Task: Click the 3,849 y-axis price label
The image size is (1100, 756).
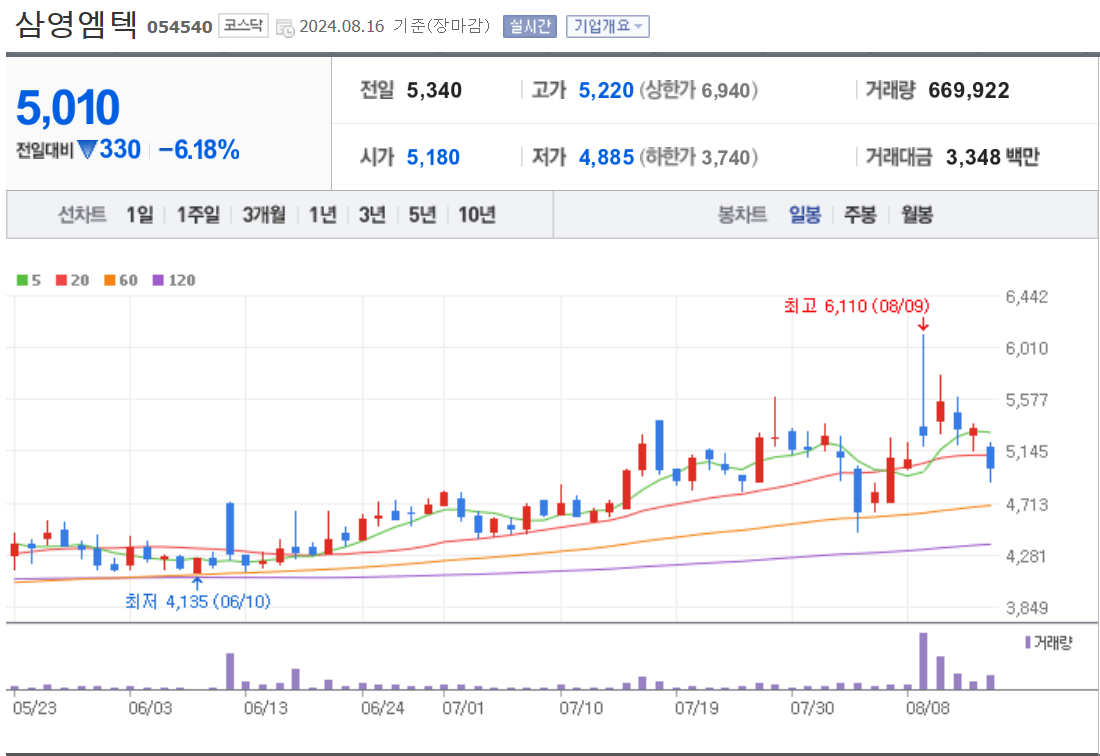Action: (x=1027, y=608)
